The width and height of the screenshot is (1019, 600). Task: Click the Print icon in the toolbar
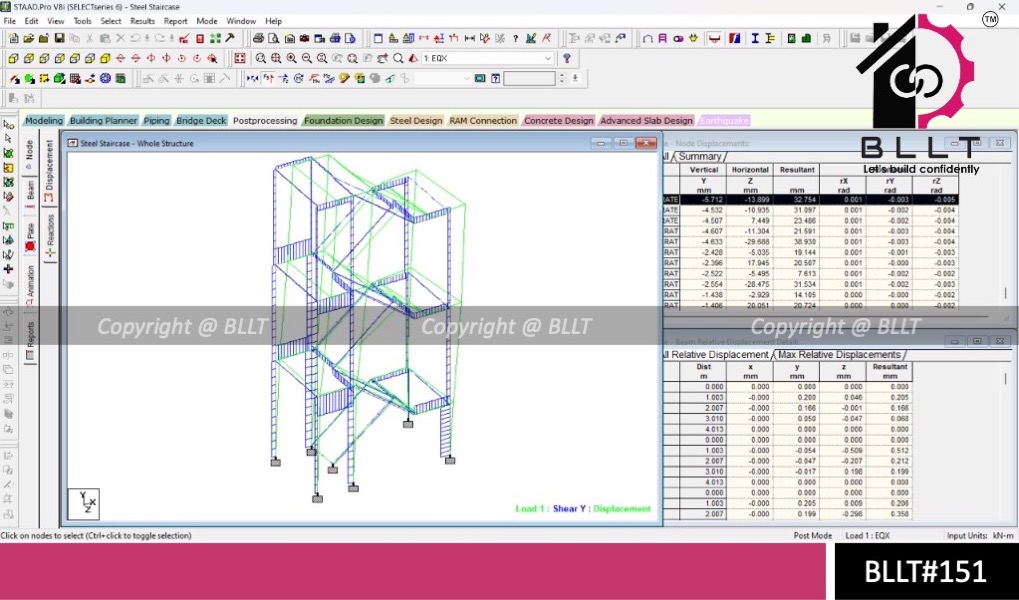coord(259,38)
